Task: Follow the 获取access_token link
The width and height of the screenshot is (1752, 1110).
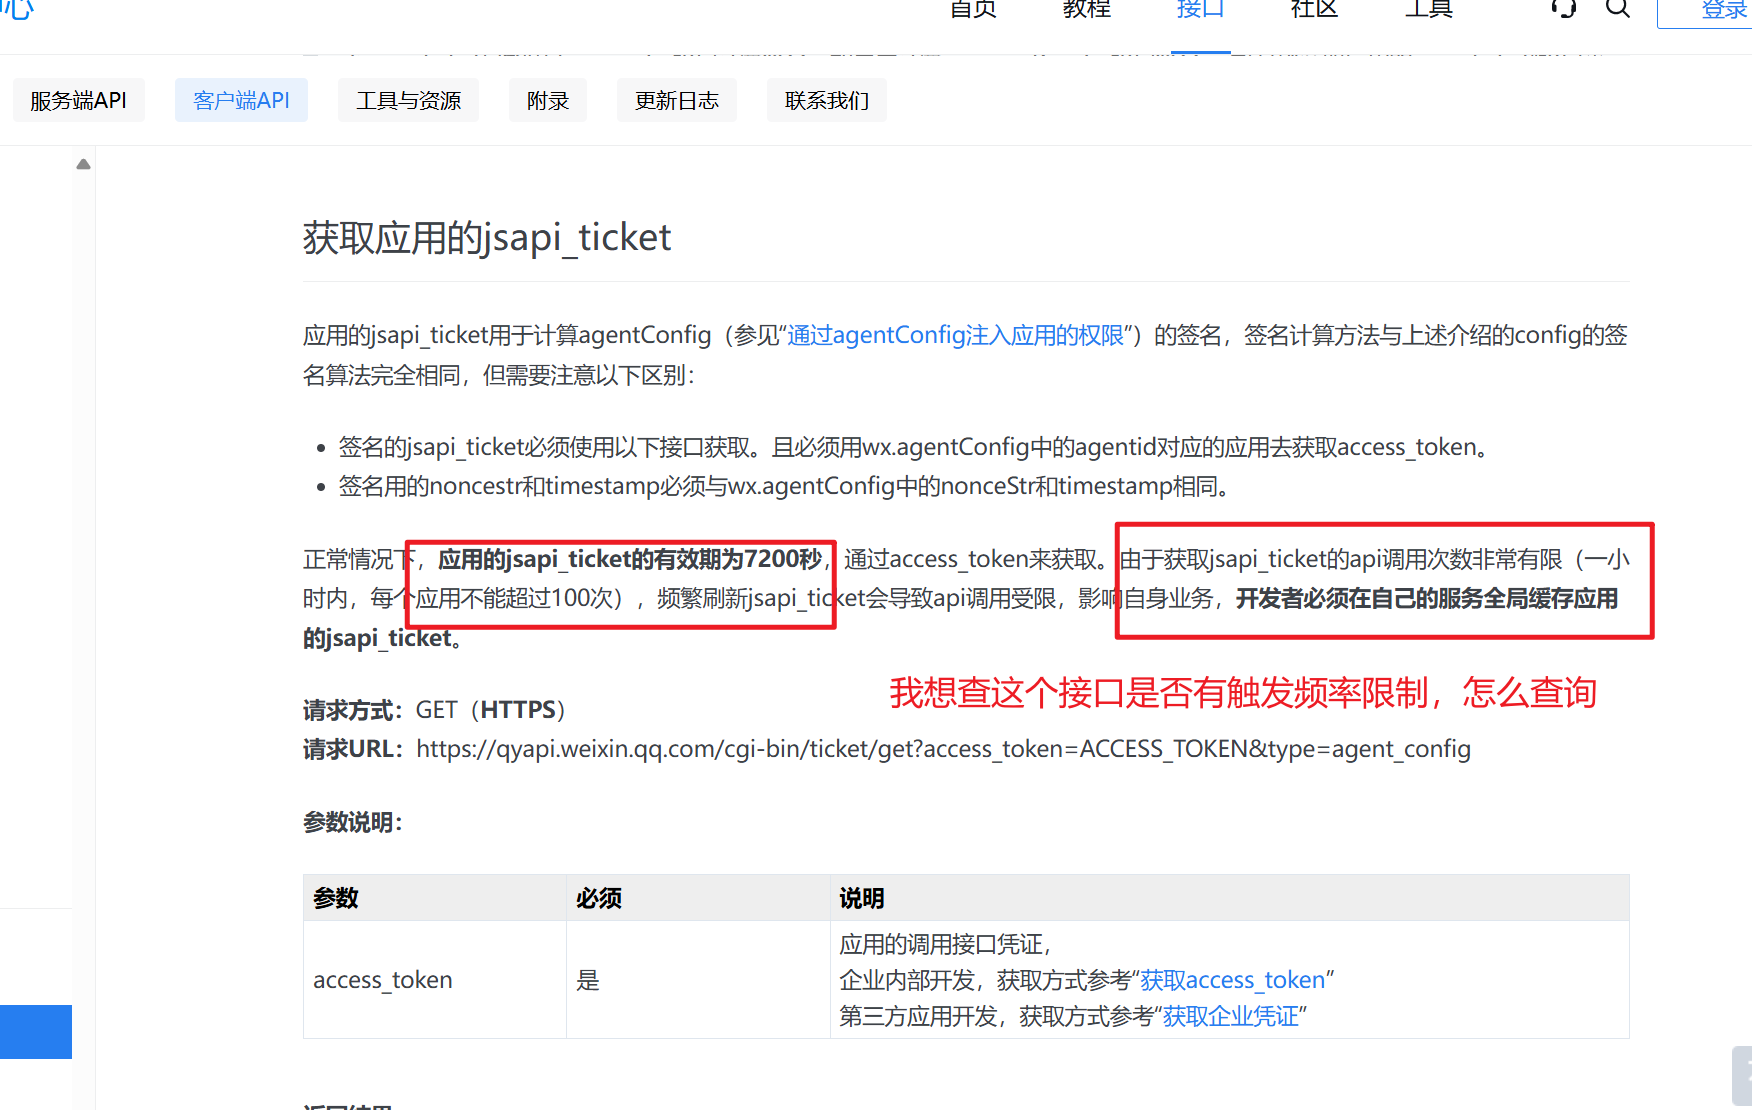Action: tap(1235, 979)
